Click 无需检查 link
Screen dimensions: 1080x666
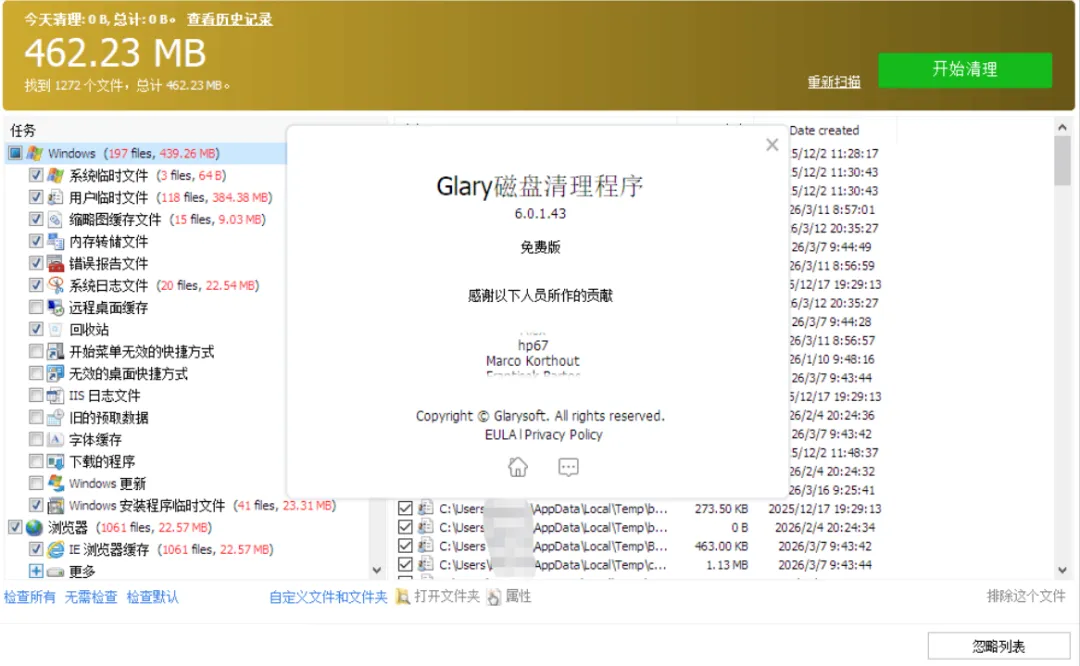click(91, 596)
